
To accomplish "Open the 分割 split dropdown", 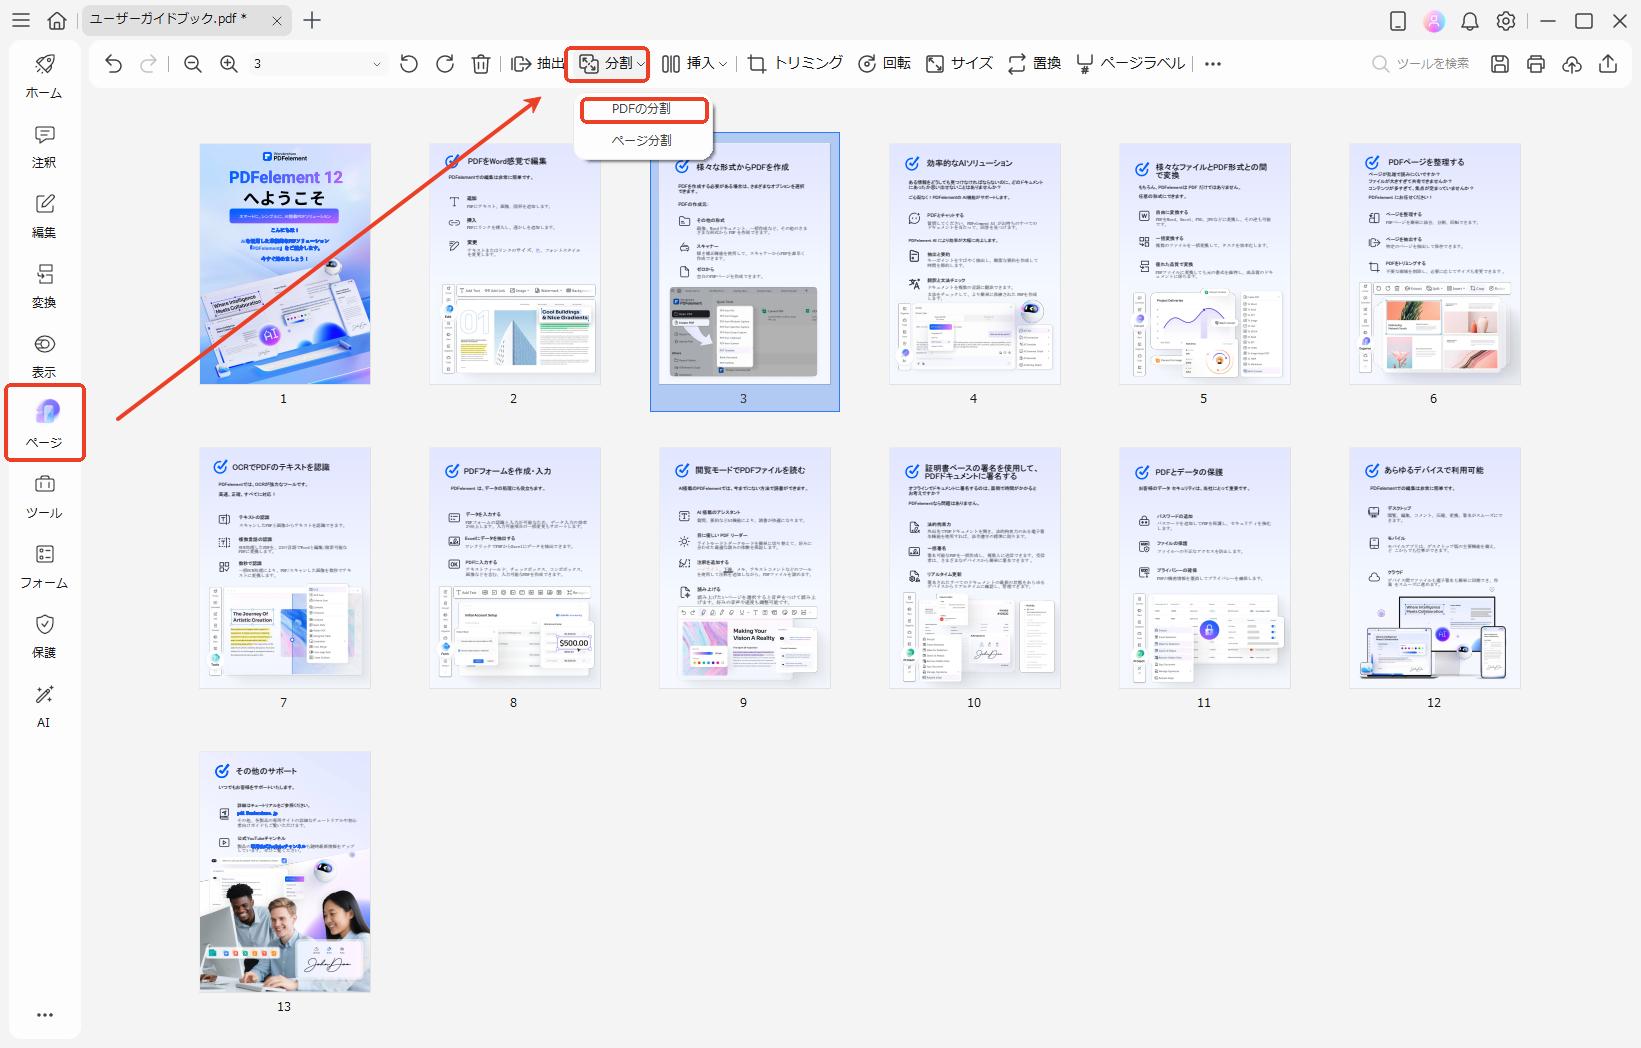I will coord(608,64).
